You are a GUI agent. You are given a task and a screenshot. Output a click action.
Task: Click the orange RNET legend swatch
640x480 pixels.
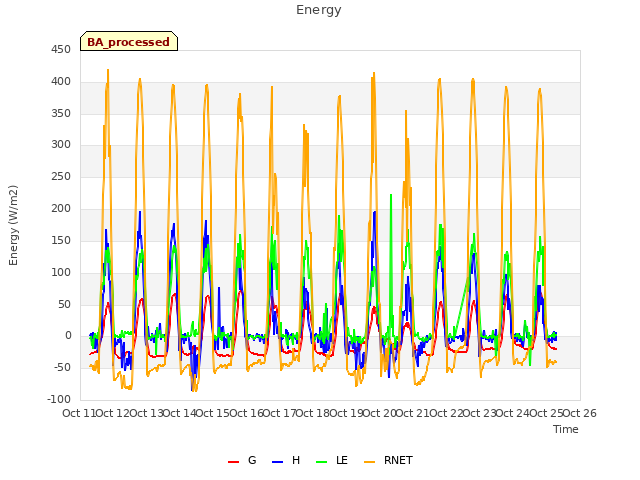369,462
